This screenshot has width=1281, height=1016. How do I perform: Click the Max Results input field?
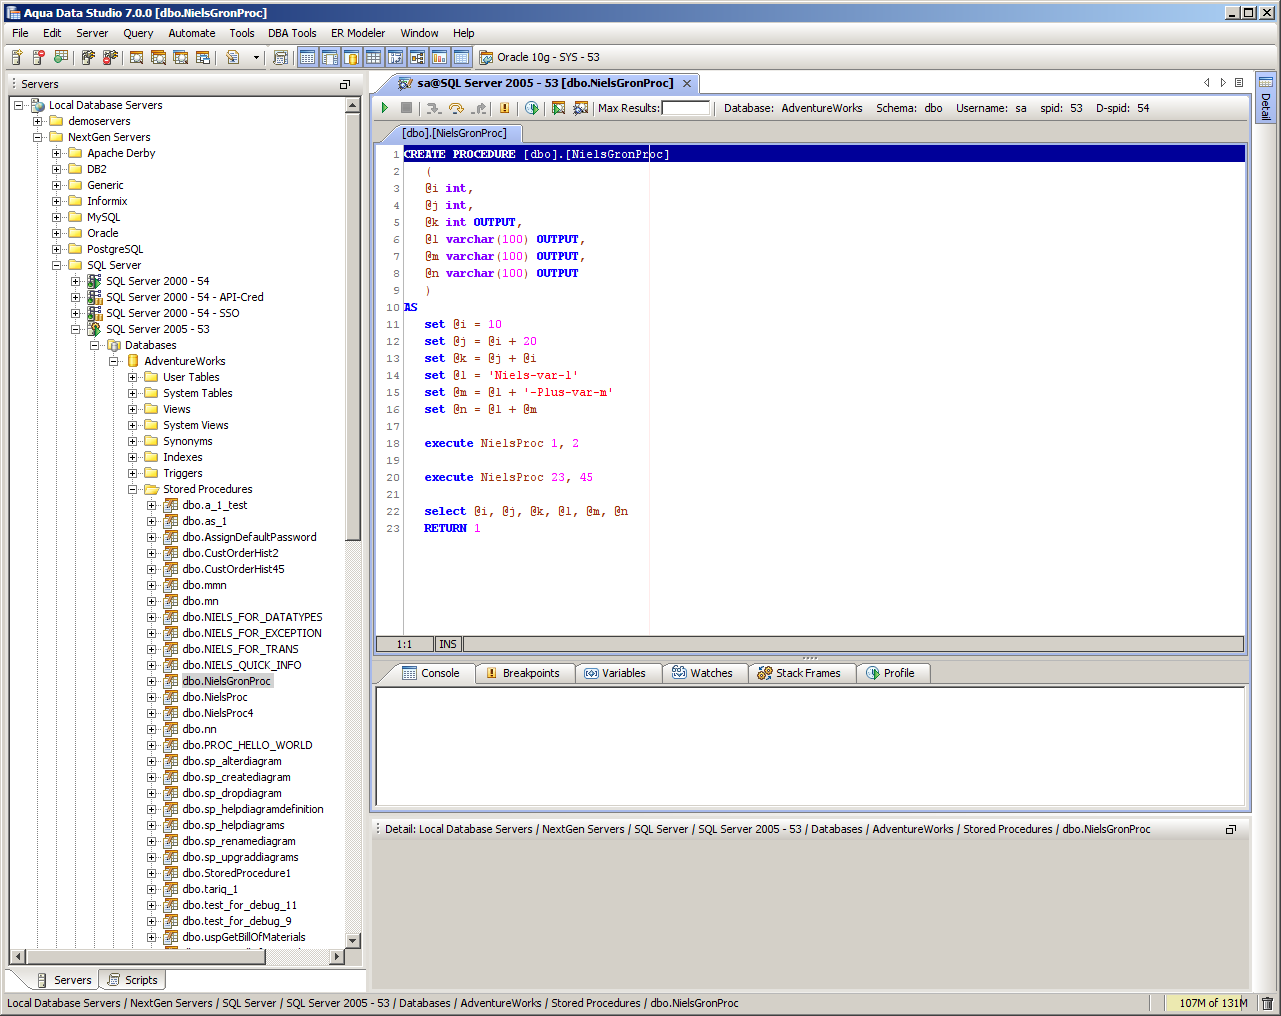coord(686,108)
